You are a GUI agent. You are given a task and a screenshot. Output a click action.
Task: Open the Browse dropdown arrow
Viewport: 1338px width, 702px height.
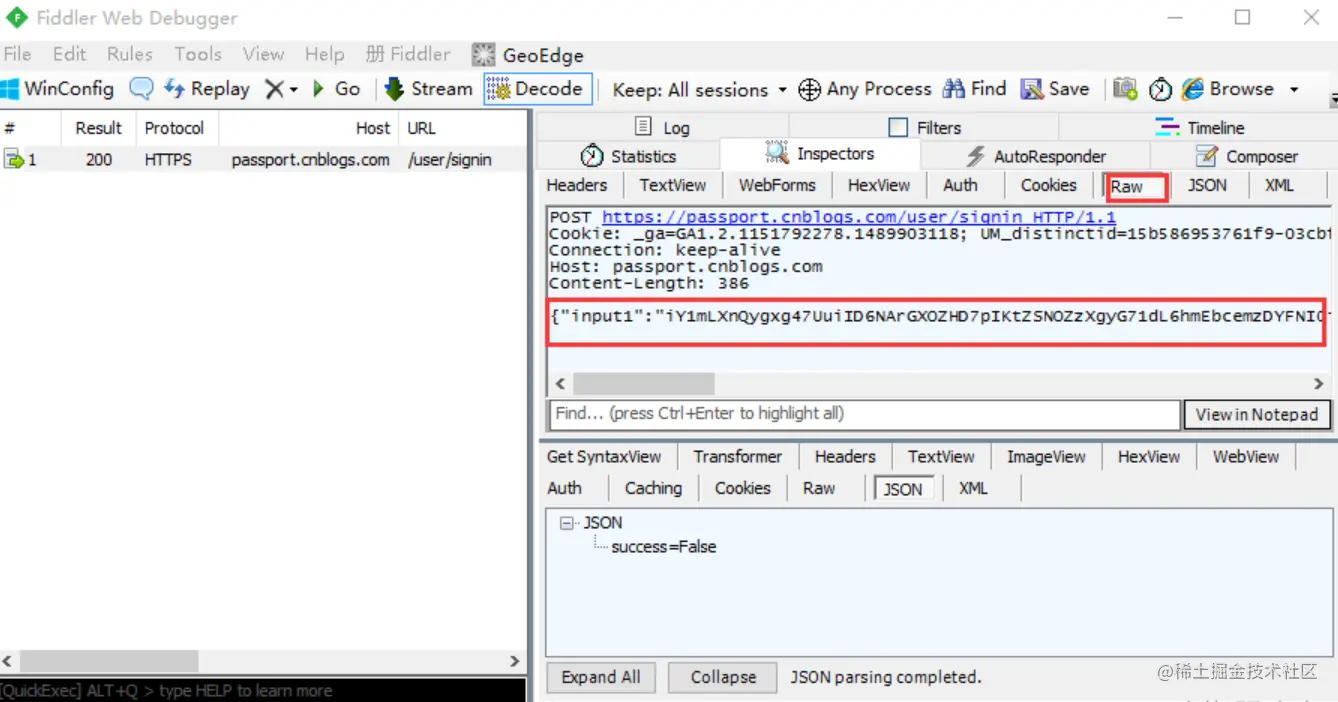[1293, 90]
